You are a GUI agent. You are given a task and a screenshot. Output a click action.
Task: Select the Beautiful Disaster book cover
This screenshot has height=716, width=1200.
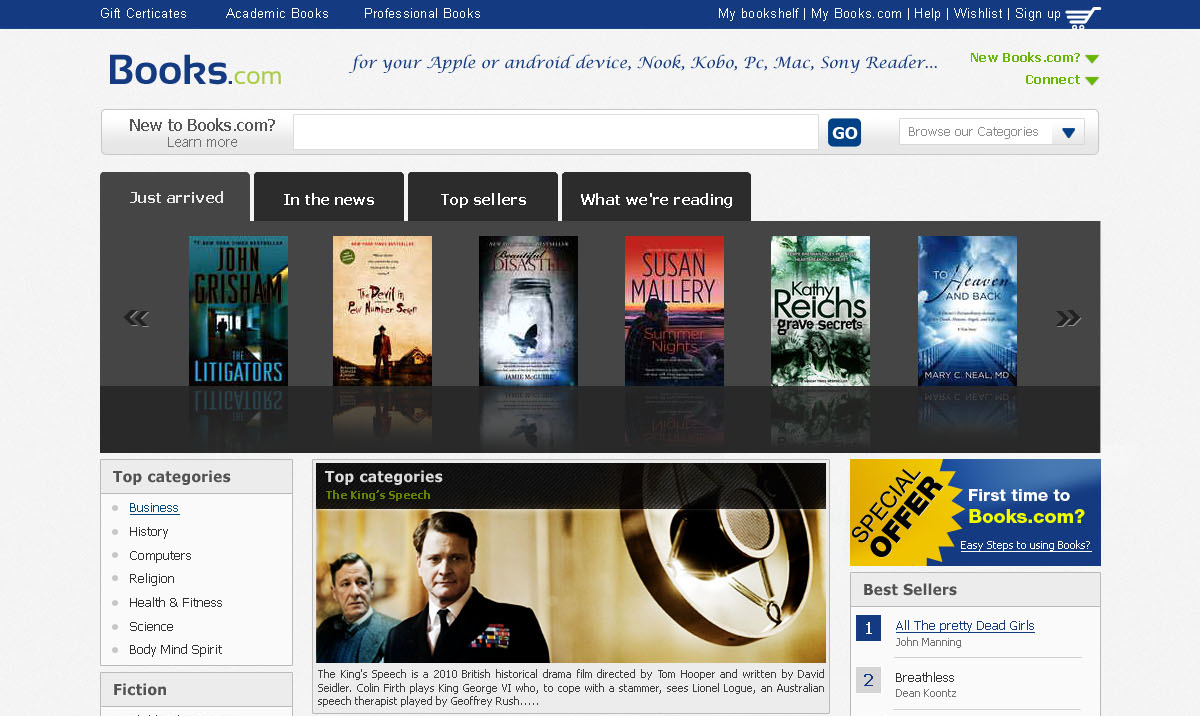[528, 311]
